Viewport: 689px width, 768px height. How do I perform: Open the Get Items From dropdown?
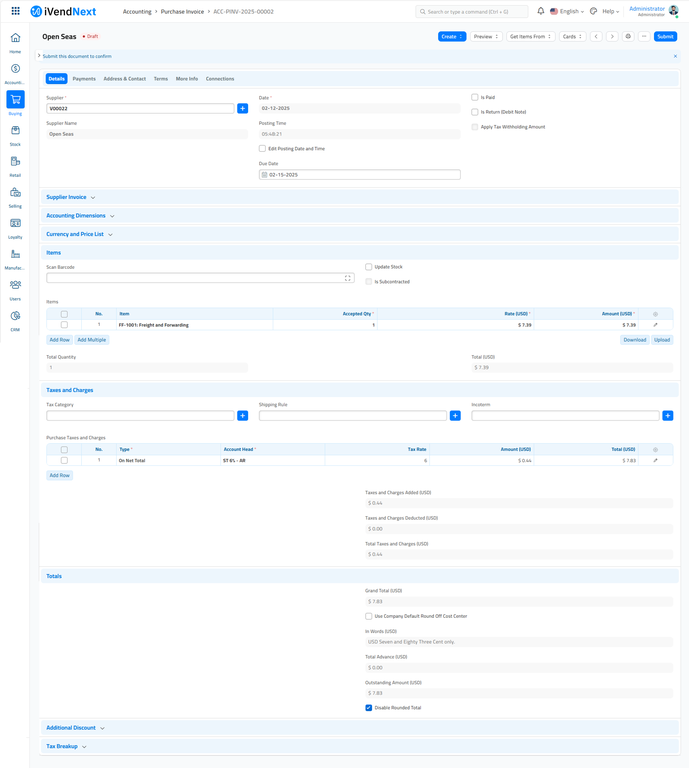click(531, 36)
